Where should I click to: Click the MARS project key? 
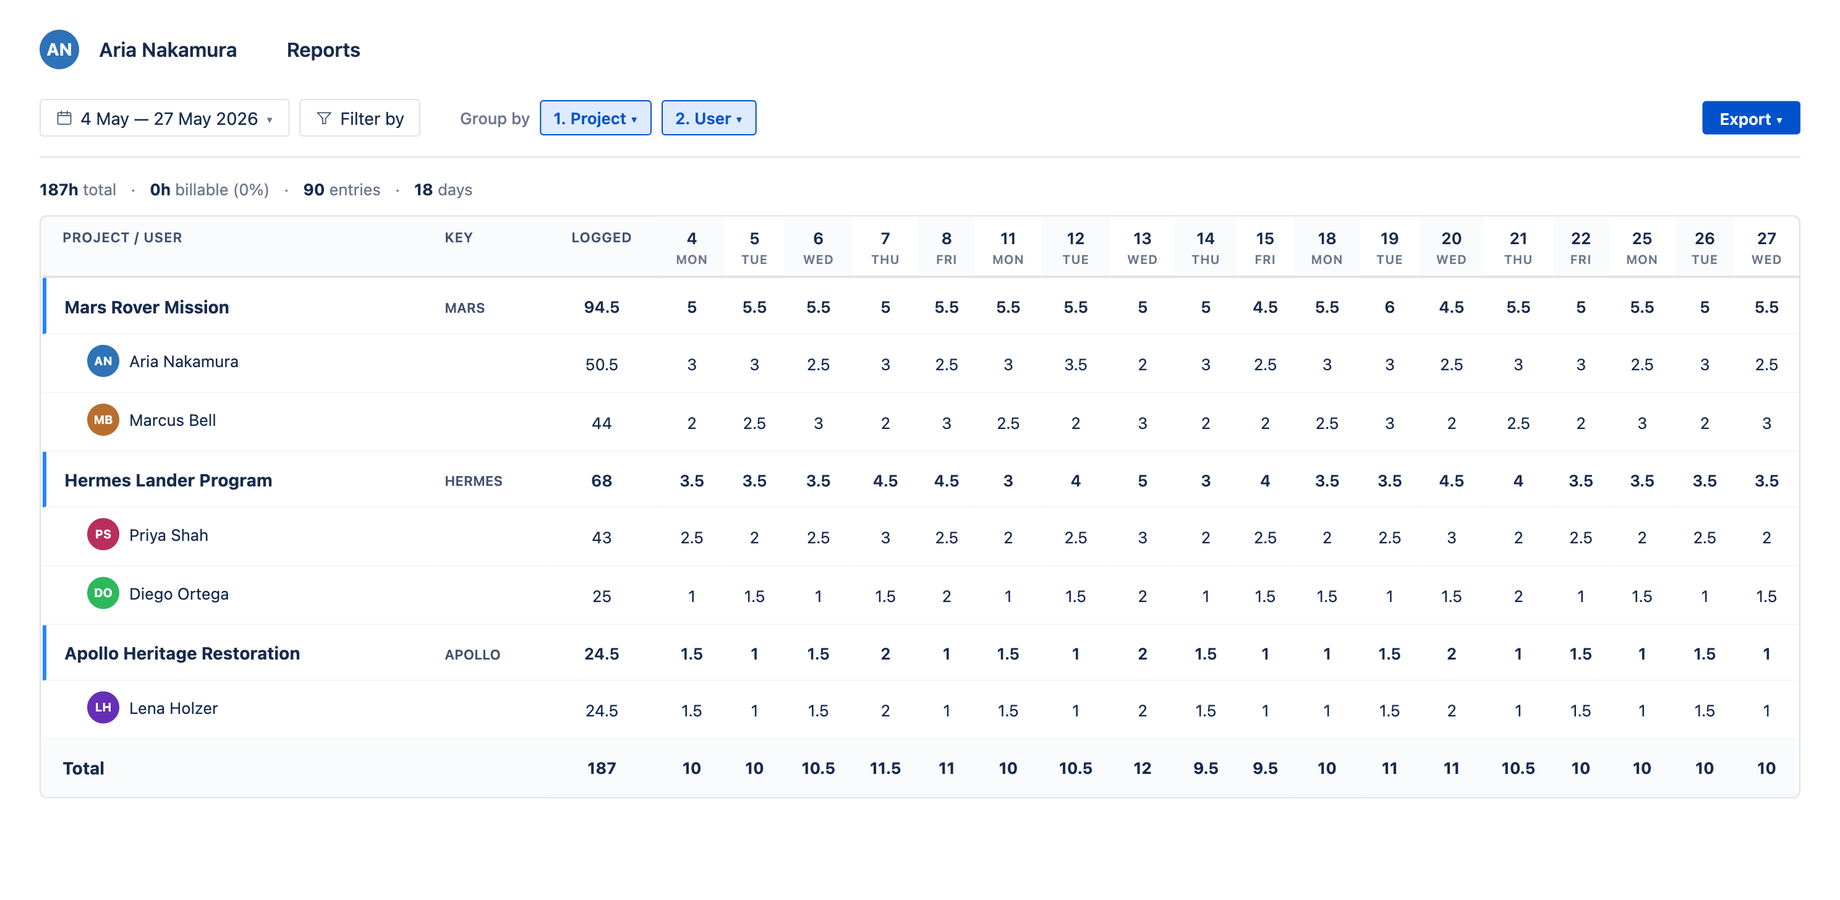click(464, 308)
